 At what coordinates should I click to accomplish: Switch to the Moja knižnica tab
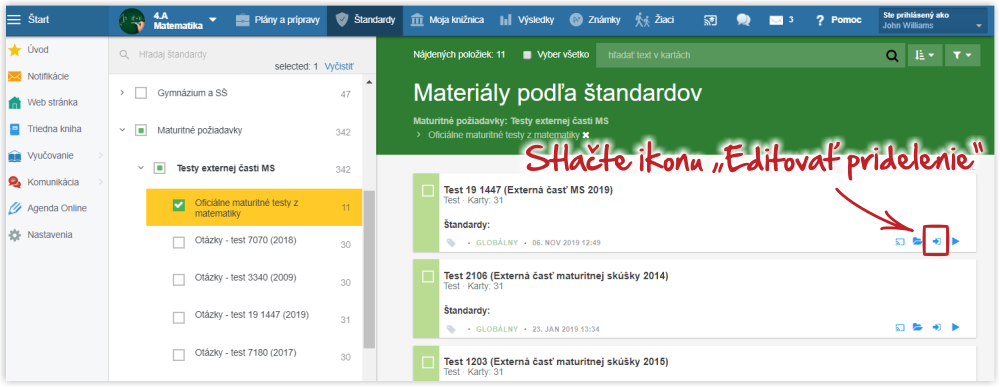[446, 20]
